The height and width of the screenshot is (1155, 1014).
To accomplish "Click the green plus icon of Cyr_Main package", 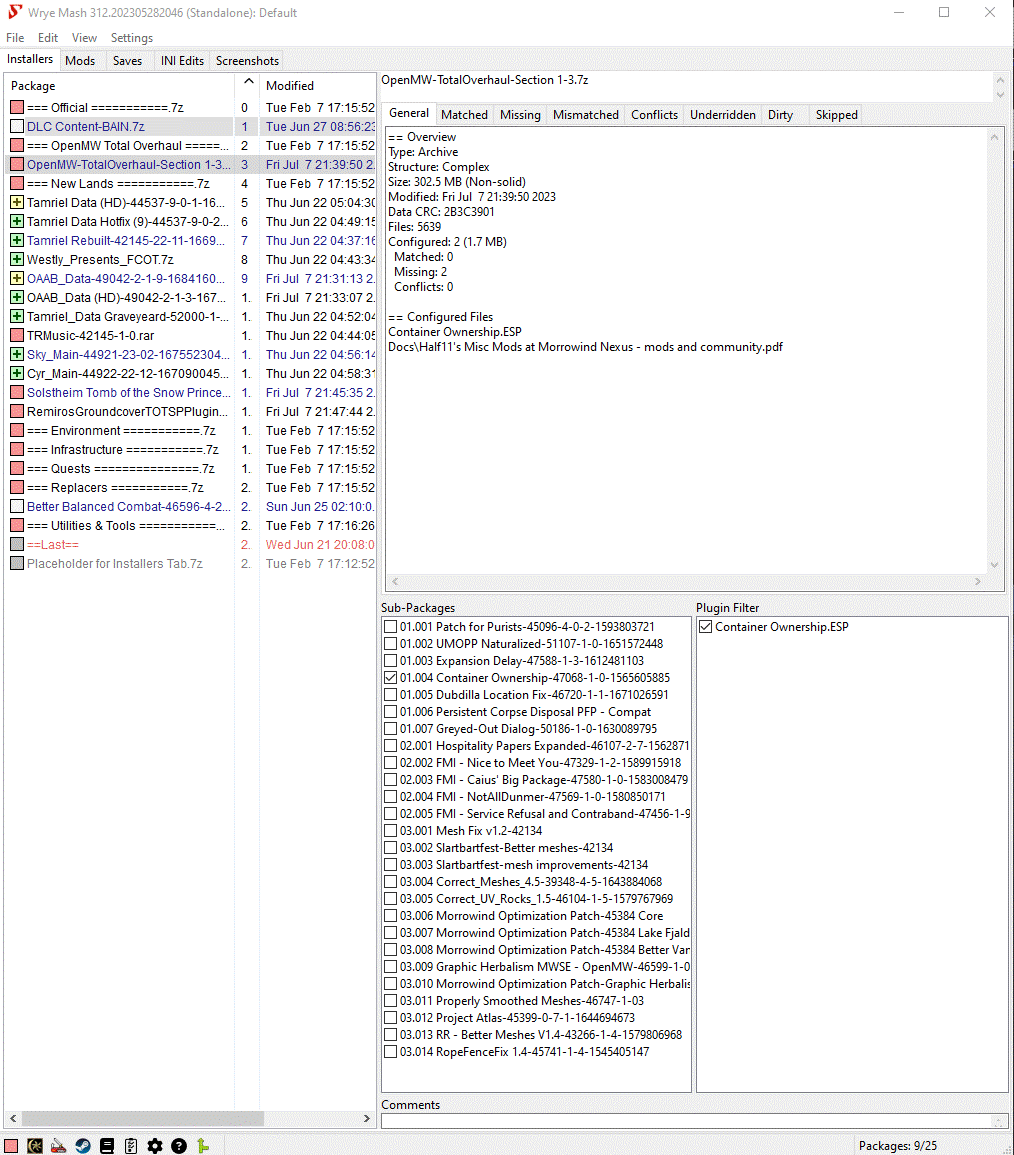I will [x=17, y=373].
